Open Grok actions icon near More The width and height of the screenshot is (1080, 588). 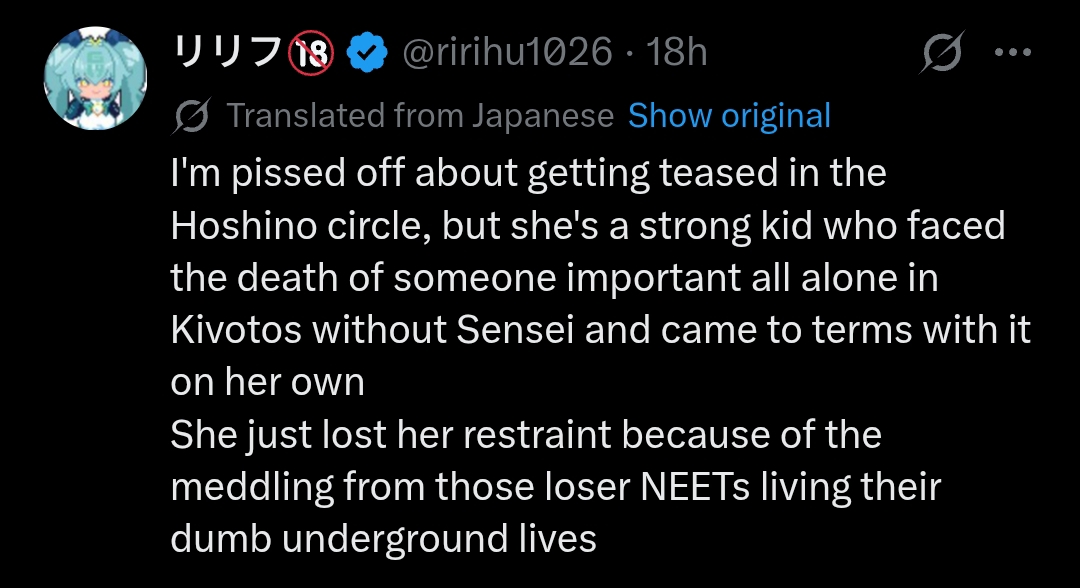[x=942, y=52]
